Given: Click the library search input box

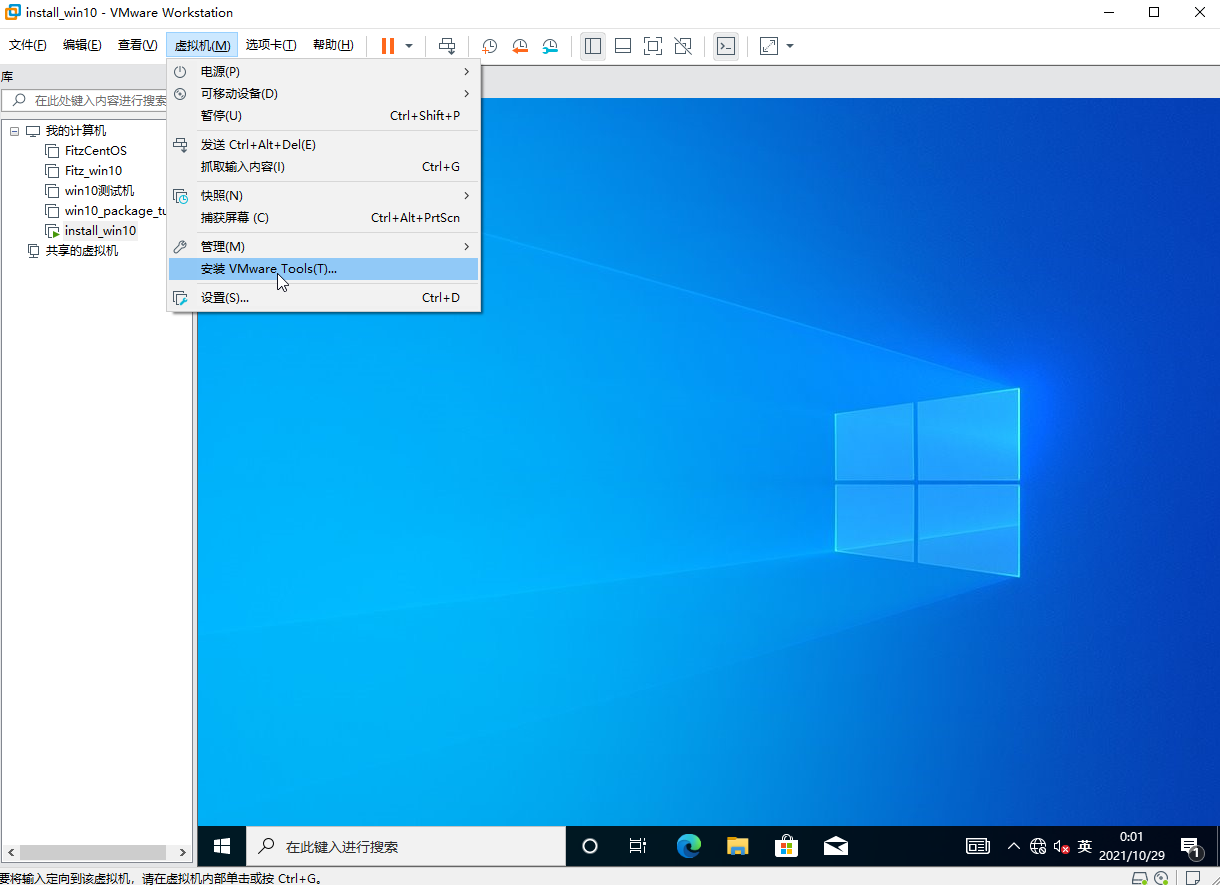Looking at the screenshot, I should click(98, 100).
